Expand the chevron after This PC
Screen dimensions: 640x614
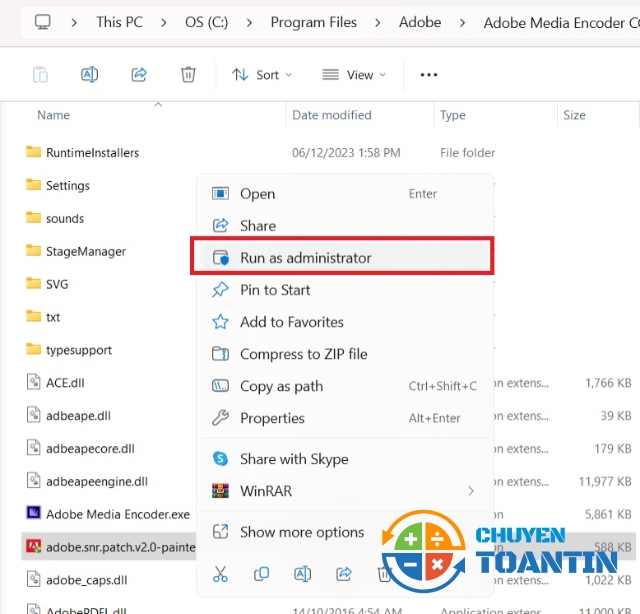pyautogui.click(x=164, y=22)
